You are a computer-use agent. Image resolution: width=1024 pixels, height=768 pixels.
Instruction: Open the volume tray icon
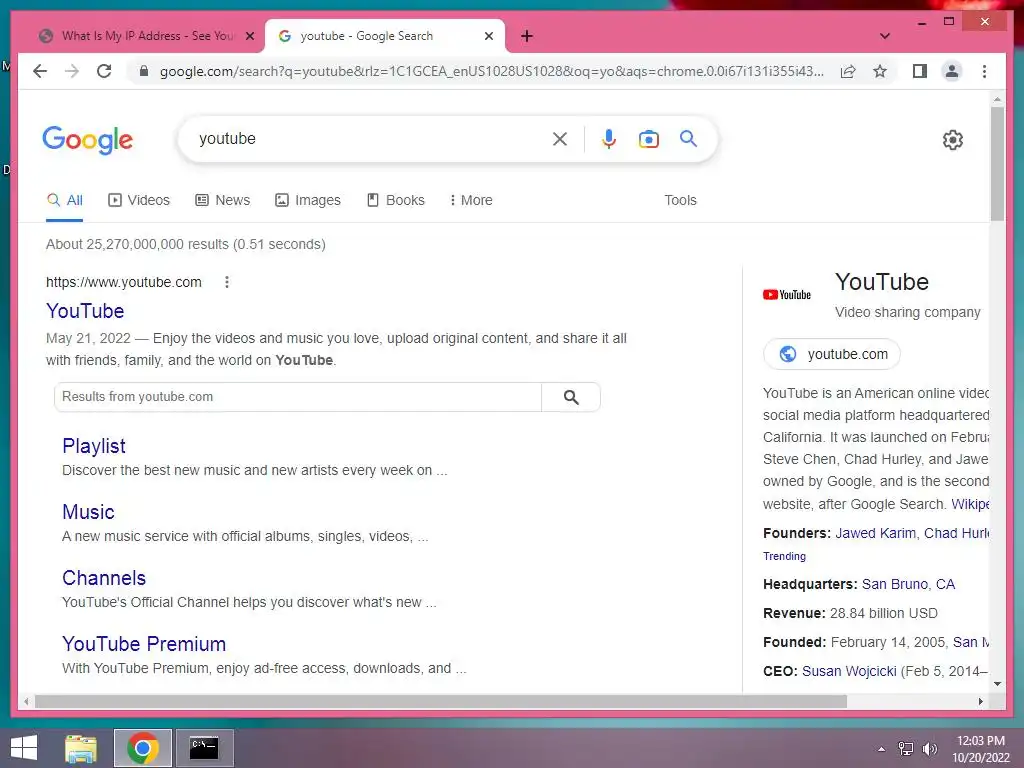coord(929,748)
